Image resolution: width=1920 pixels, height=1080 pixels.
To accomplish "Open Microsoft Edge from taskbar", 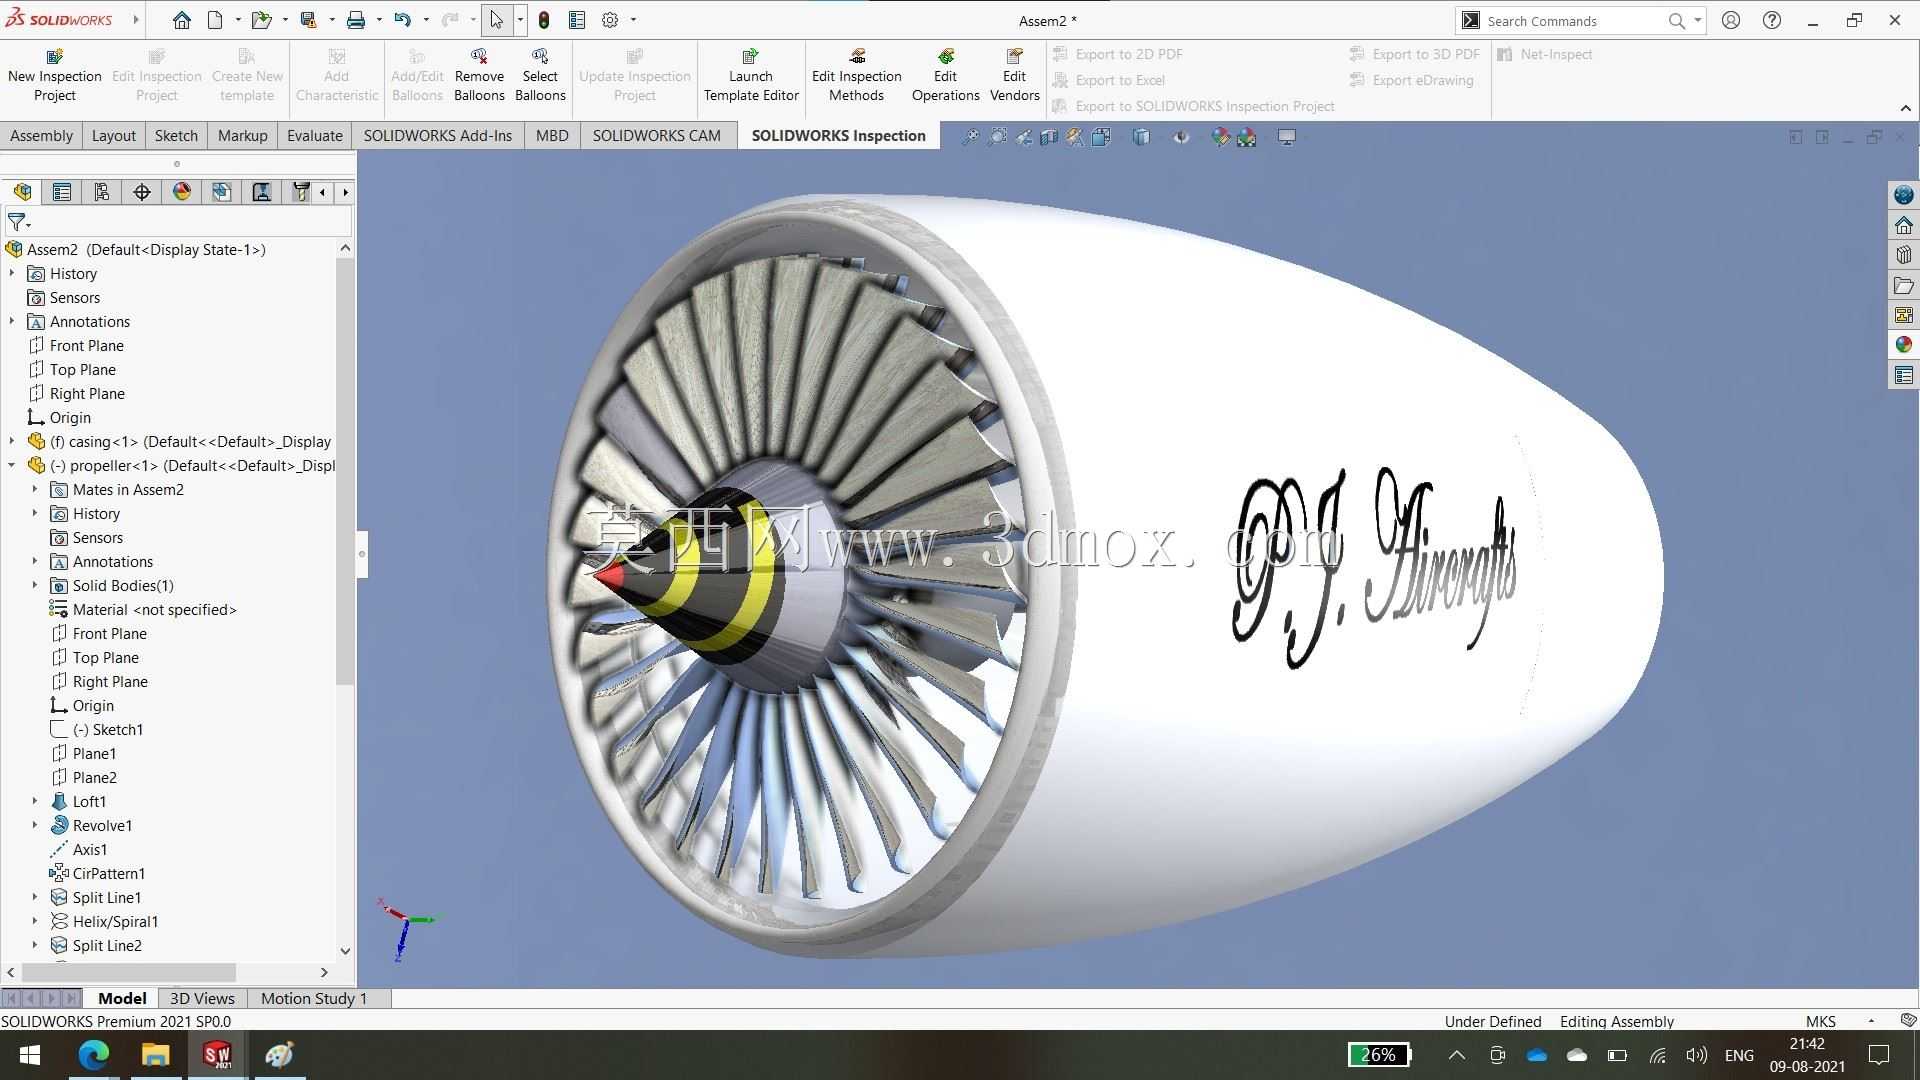I will pyautogui.click(x=93, y=1055).
